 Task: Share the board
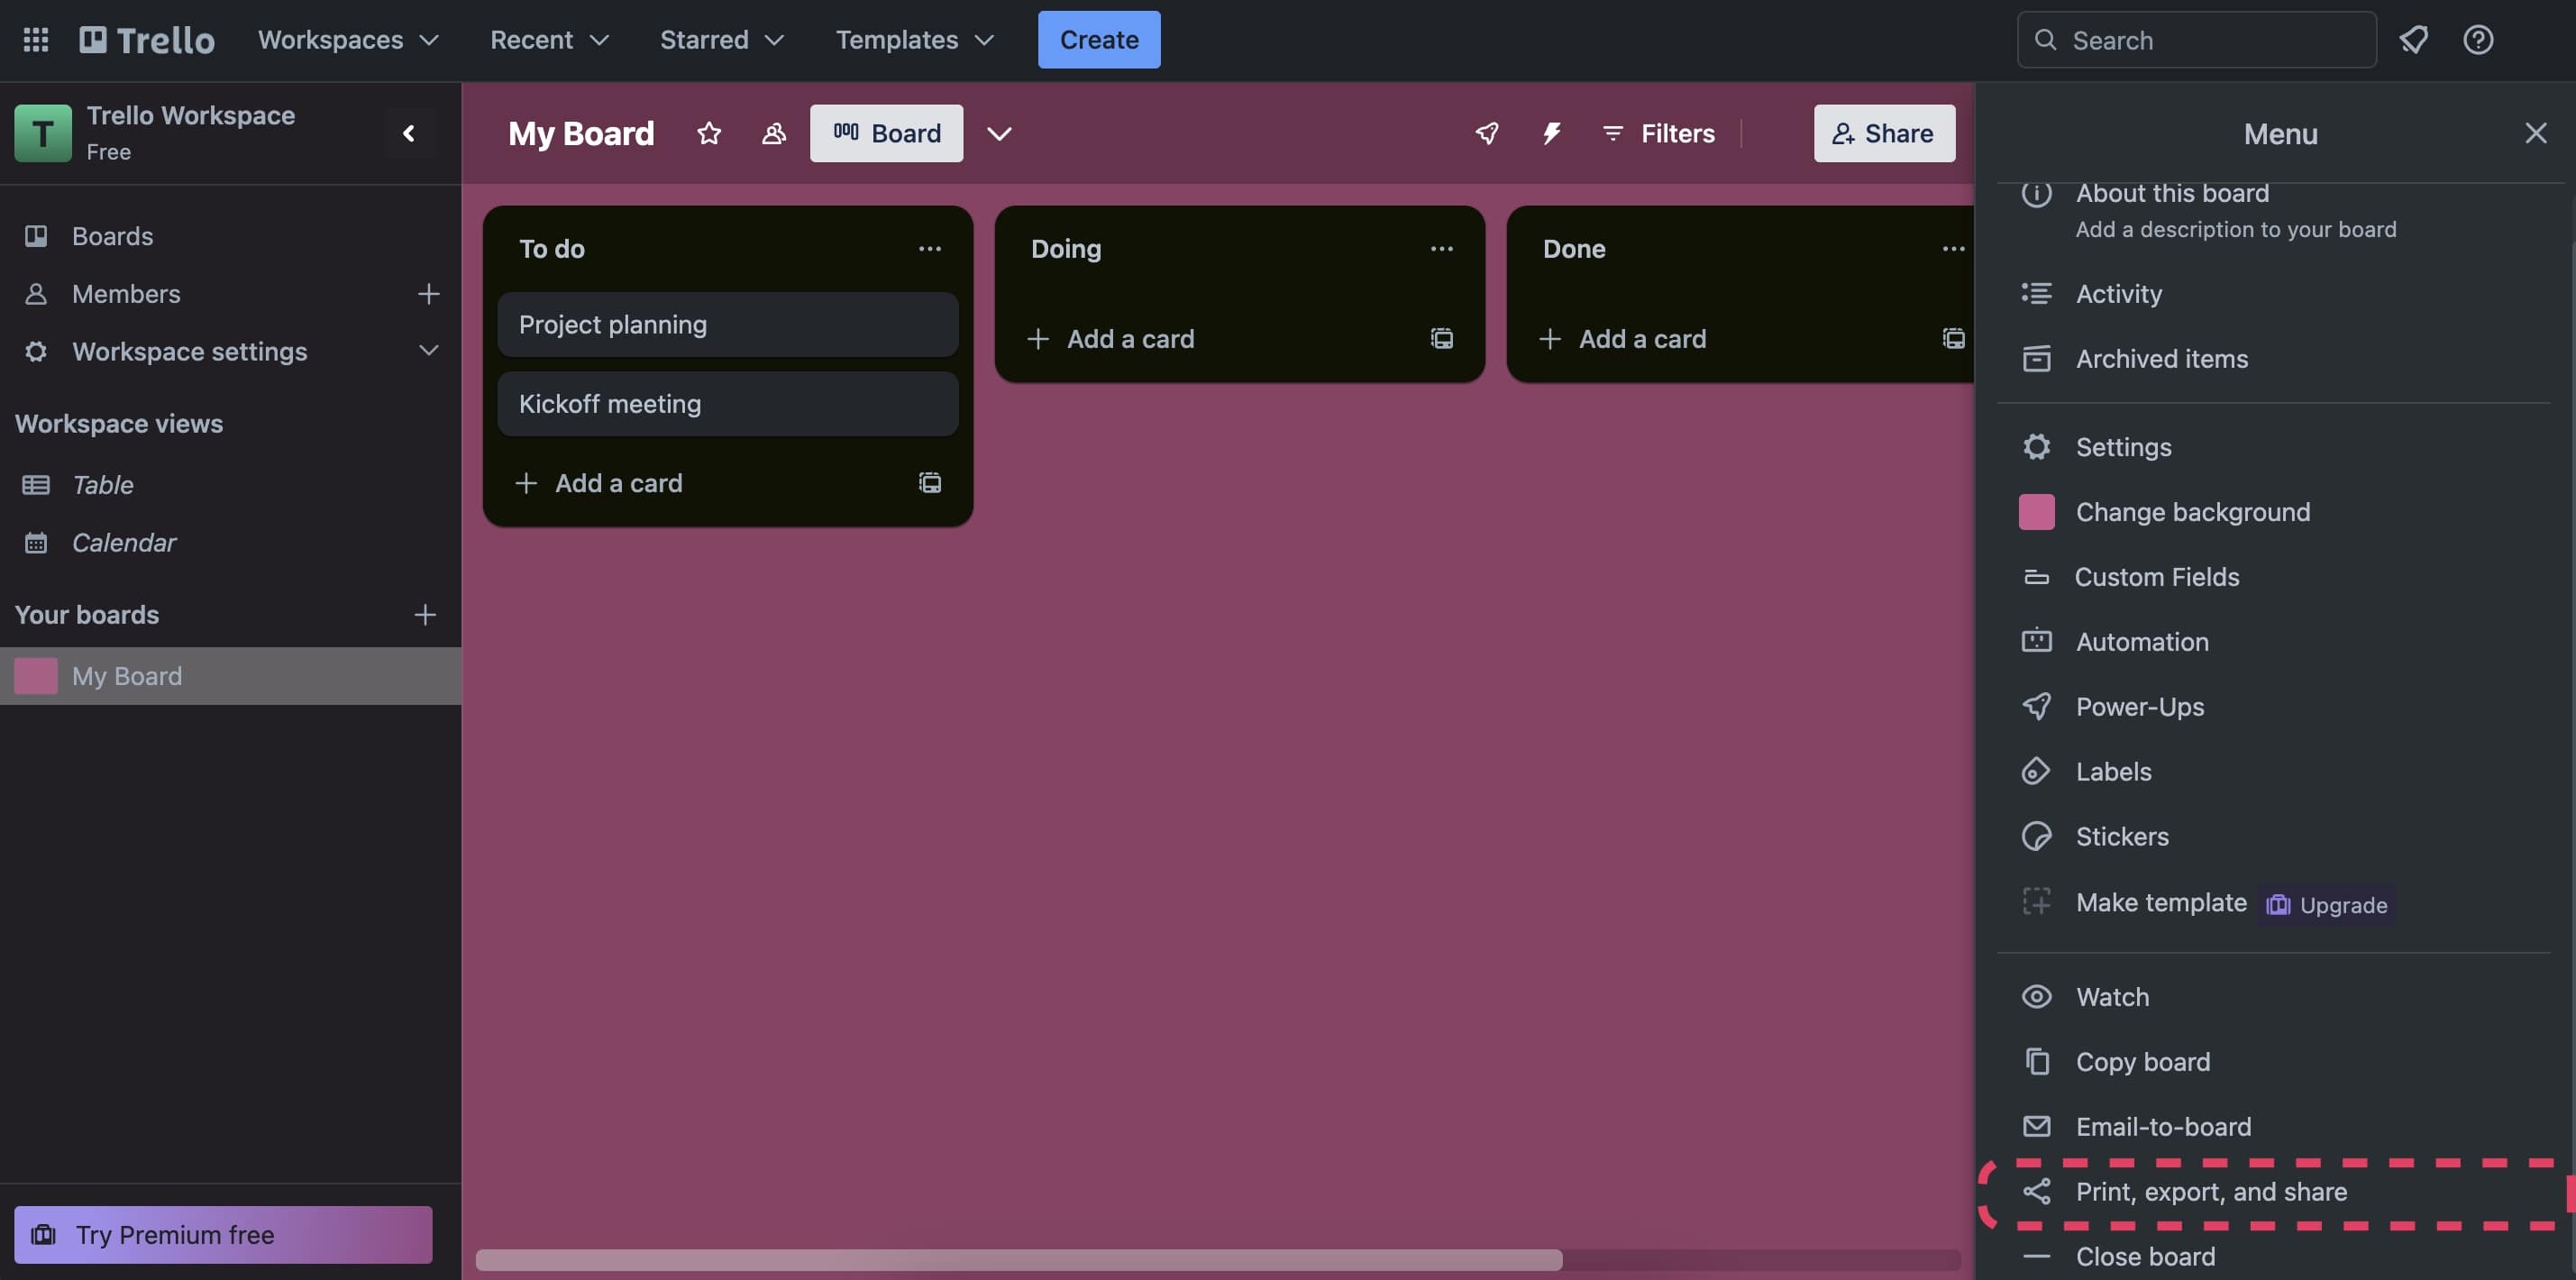(1883, 133)
